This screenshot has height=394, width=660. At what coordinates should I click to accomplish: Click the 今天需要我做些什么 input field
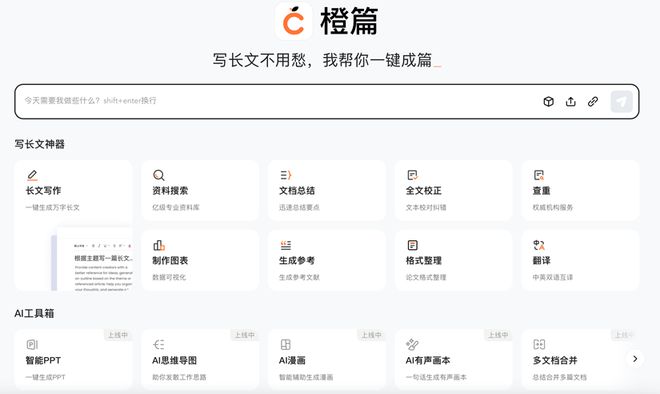click(x=278, y=101)
